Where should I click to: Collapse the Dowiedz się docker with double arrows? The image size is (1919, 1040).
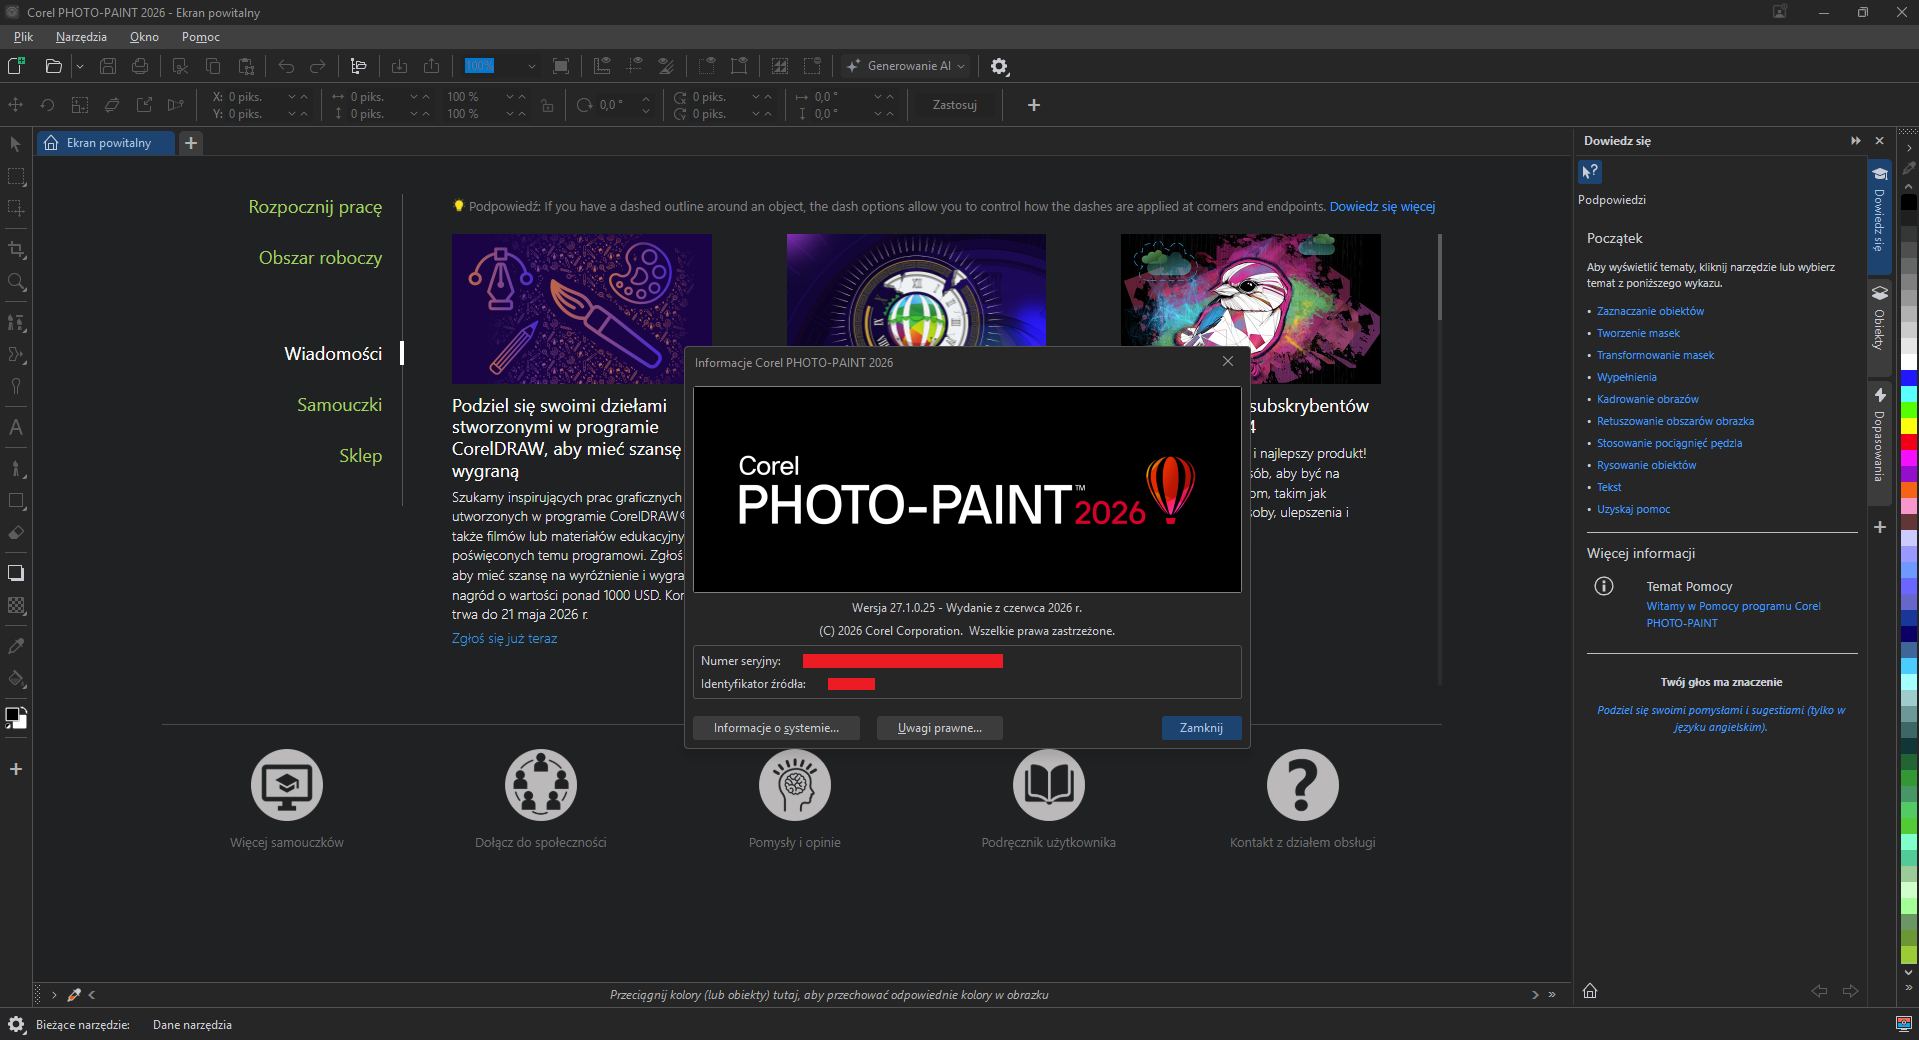[x=1856, y=141]
